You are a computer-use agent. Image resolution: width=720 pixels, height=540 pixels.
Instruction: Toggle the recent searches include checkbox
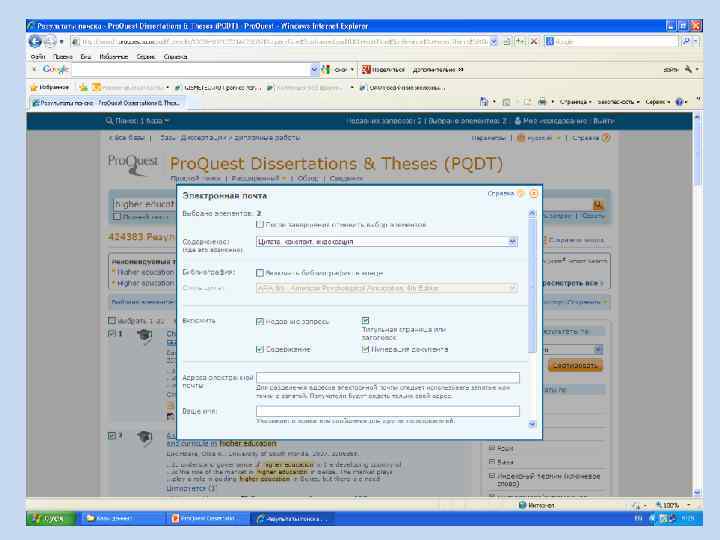(x=260, y=321)
